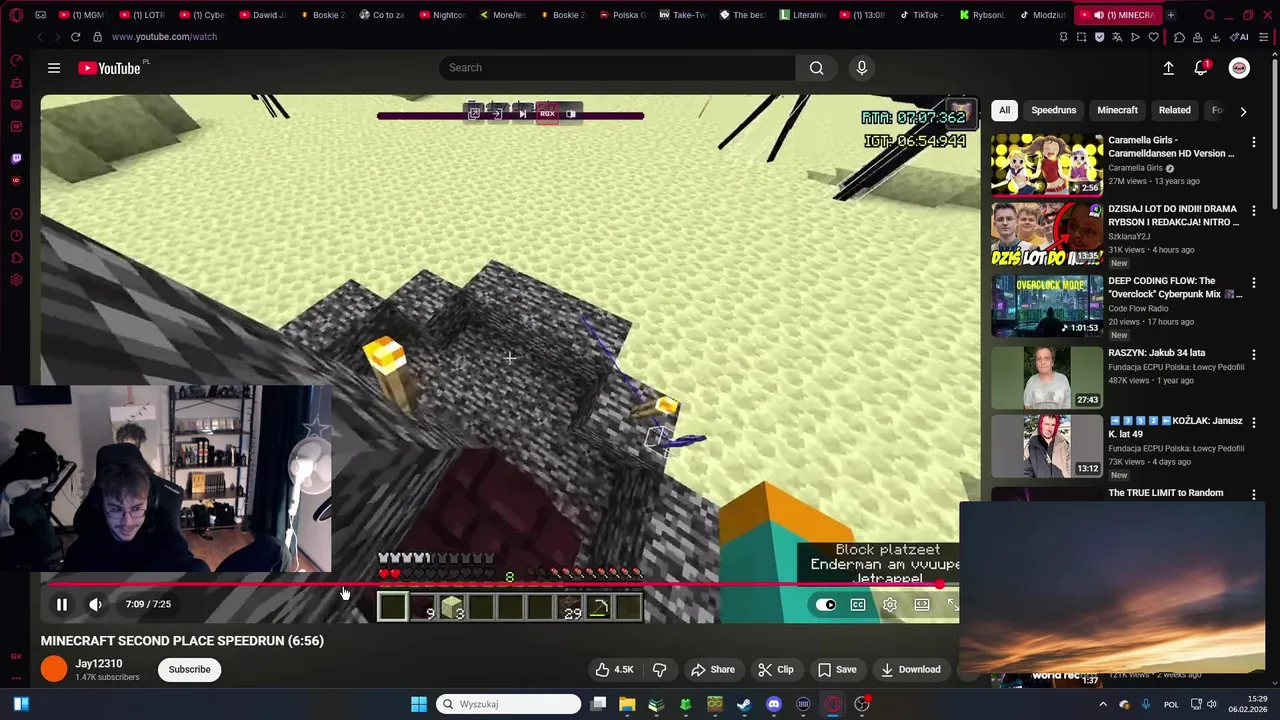Open the YouTube create upload icon

pos(1168,68)
